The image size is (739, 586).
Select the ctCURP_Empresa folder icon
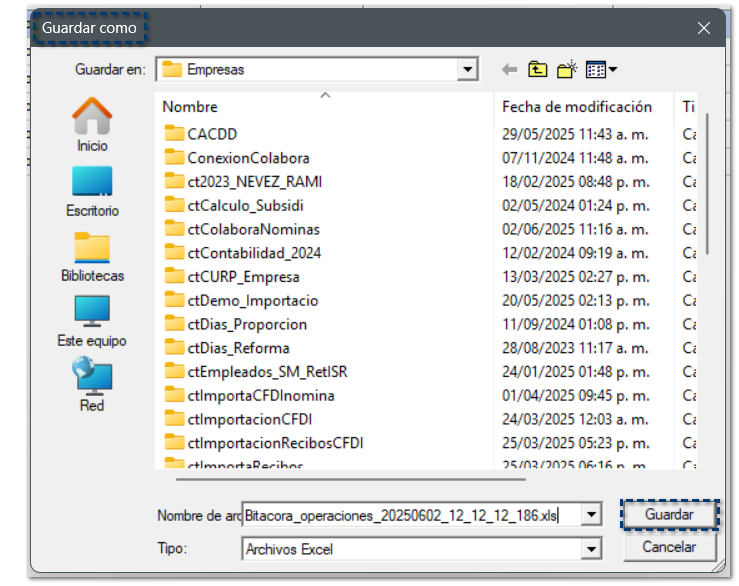pos(174,276)
